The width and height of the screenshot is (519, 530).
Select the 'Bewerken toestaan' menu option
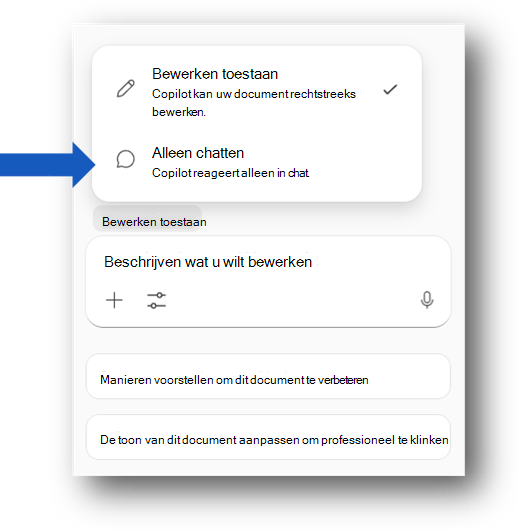pos(257,92)
